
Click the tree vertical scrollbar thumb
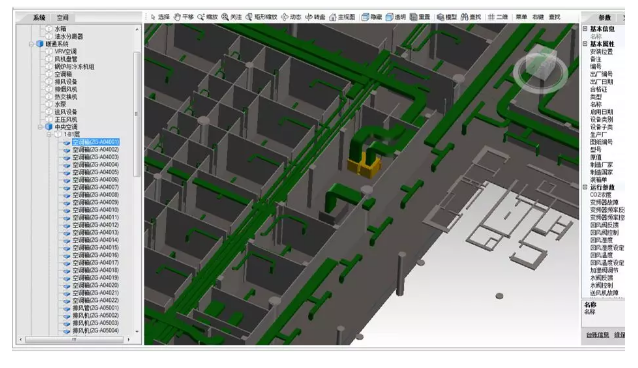[136, 114]
